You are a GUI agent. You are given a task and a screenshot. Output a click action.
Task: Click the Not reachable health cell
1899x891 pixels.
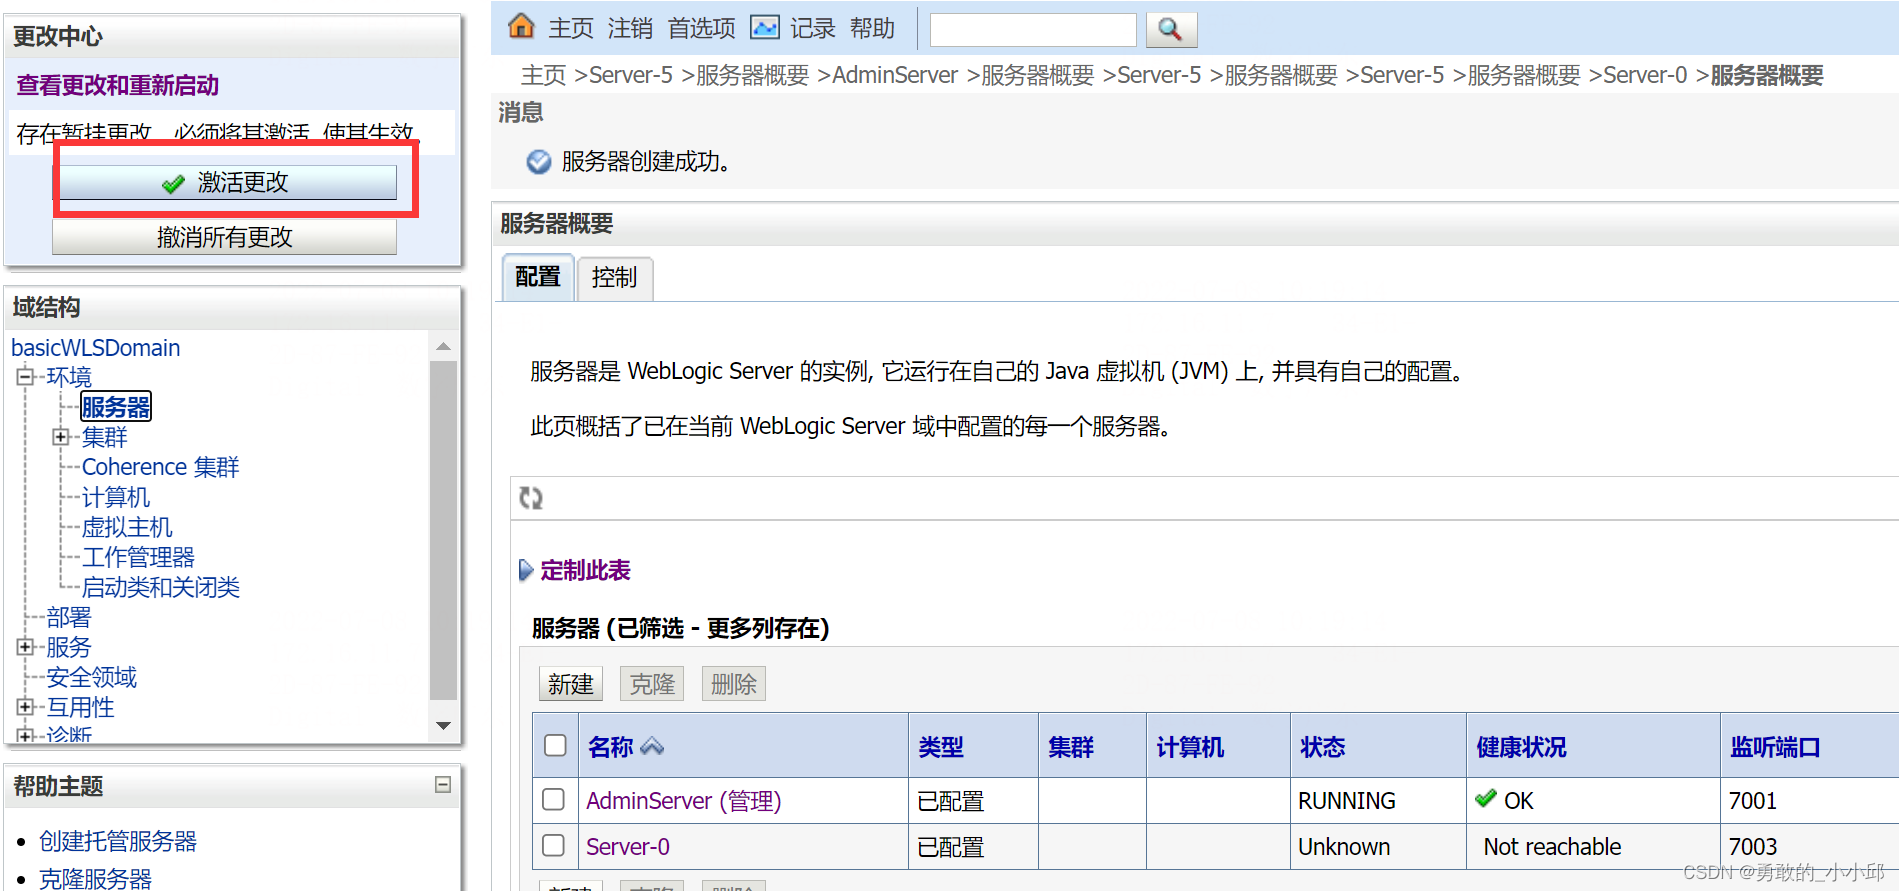pos(1552,847)
